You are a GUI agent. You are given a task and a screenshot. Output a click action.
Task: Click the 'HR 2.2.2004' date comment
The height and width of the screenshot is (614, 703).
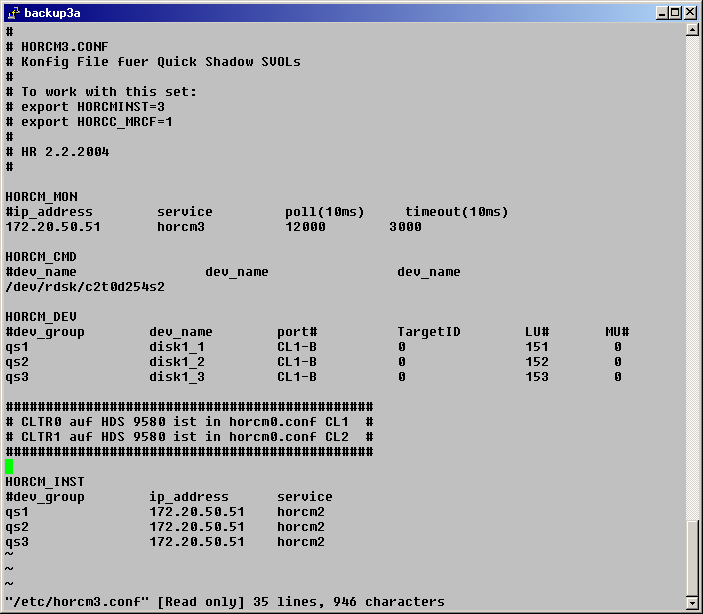tap(65, 152)
